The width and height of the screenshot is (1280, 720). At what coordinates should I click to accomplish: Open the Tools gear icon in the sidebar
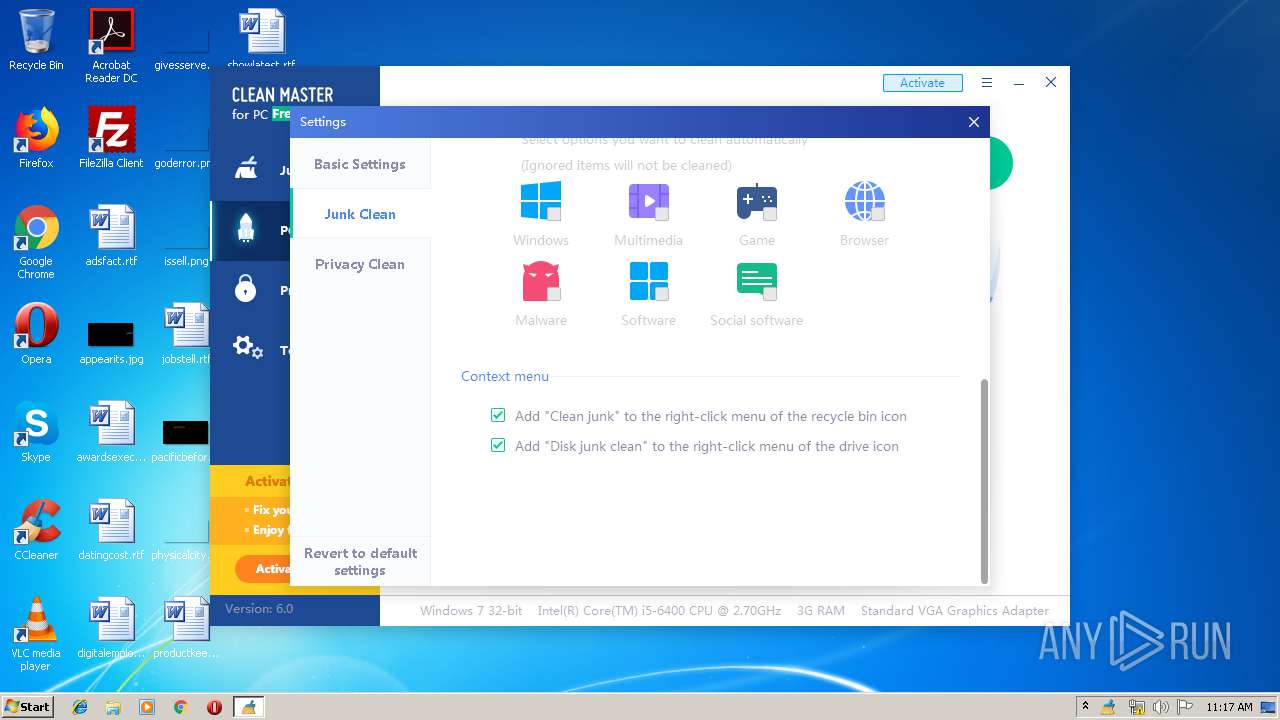(247, 348)
